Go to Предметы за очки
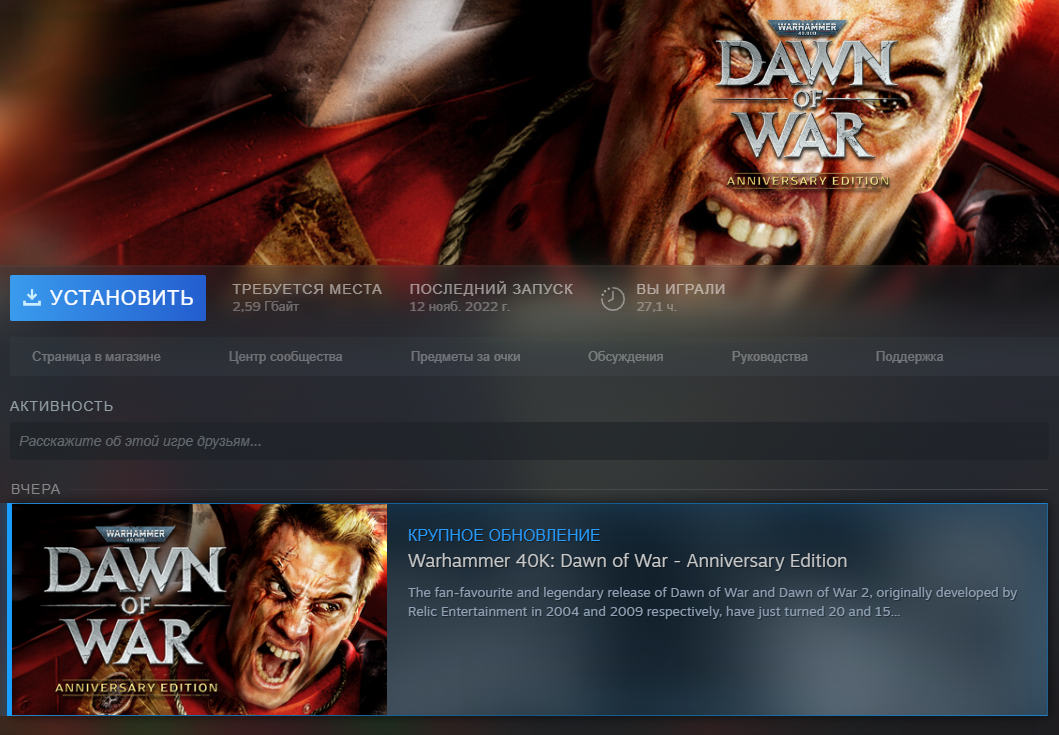This screenshot has width=1059, height=735. (465, 357)
